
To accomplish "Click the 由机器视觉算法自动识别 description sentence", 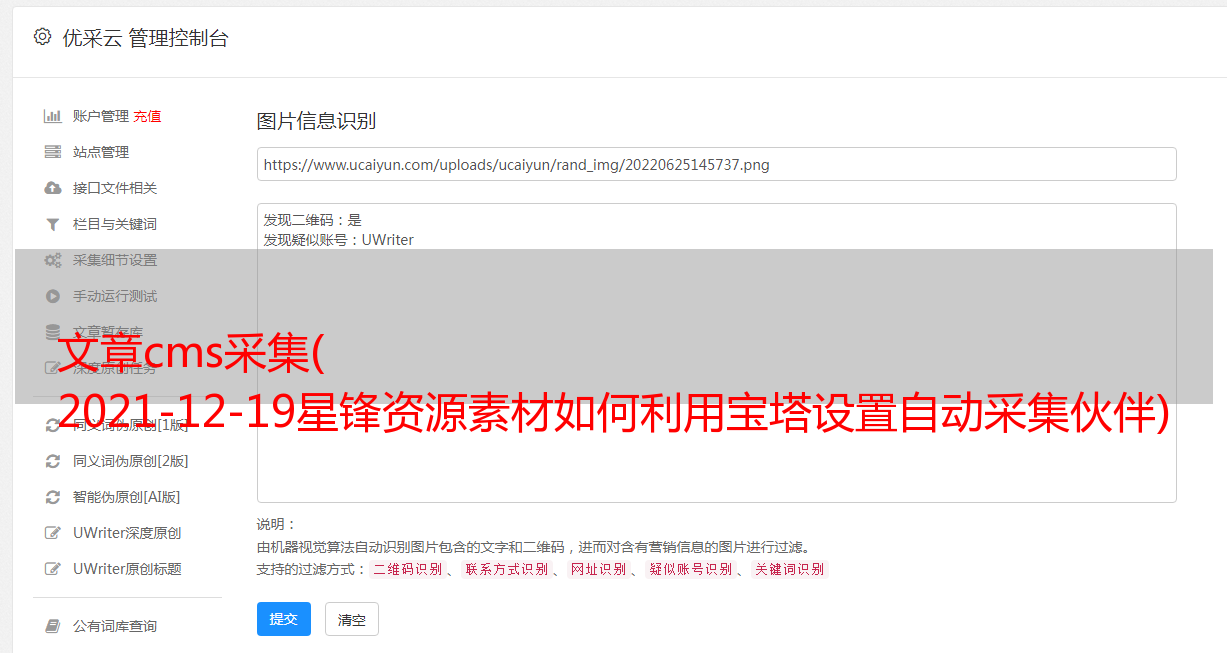I will click(533, 547).
